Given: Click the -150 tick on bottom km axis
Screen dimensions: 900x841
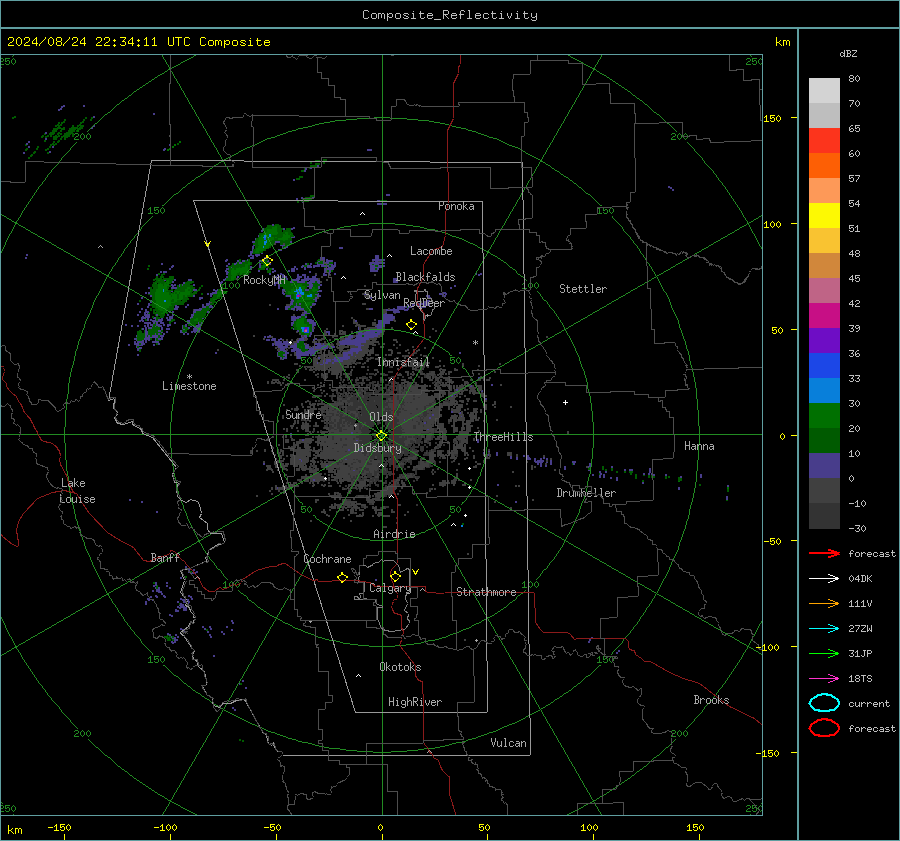Looking at the screenshot, I should click(x=59, y=827).
